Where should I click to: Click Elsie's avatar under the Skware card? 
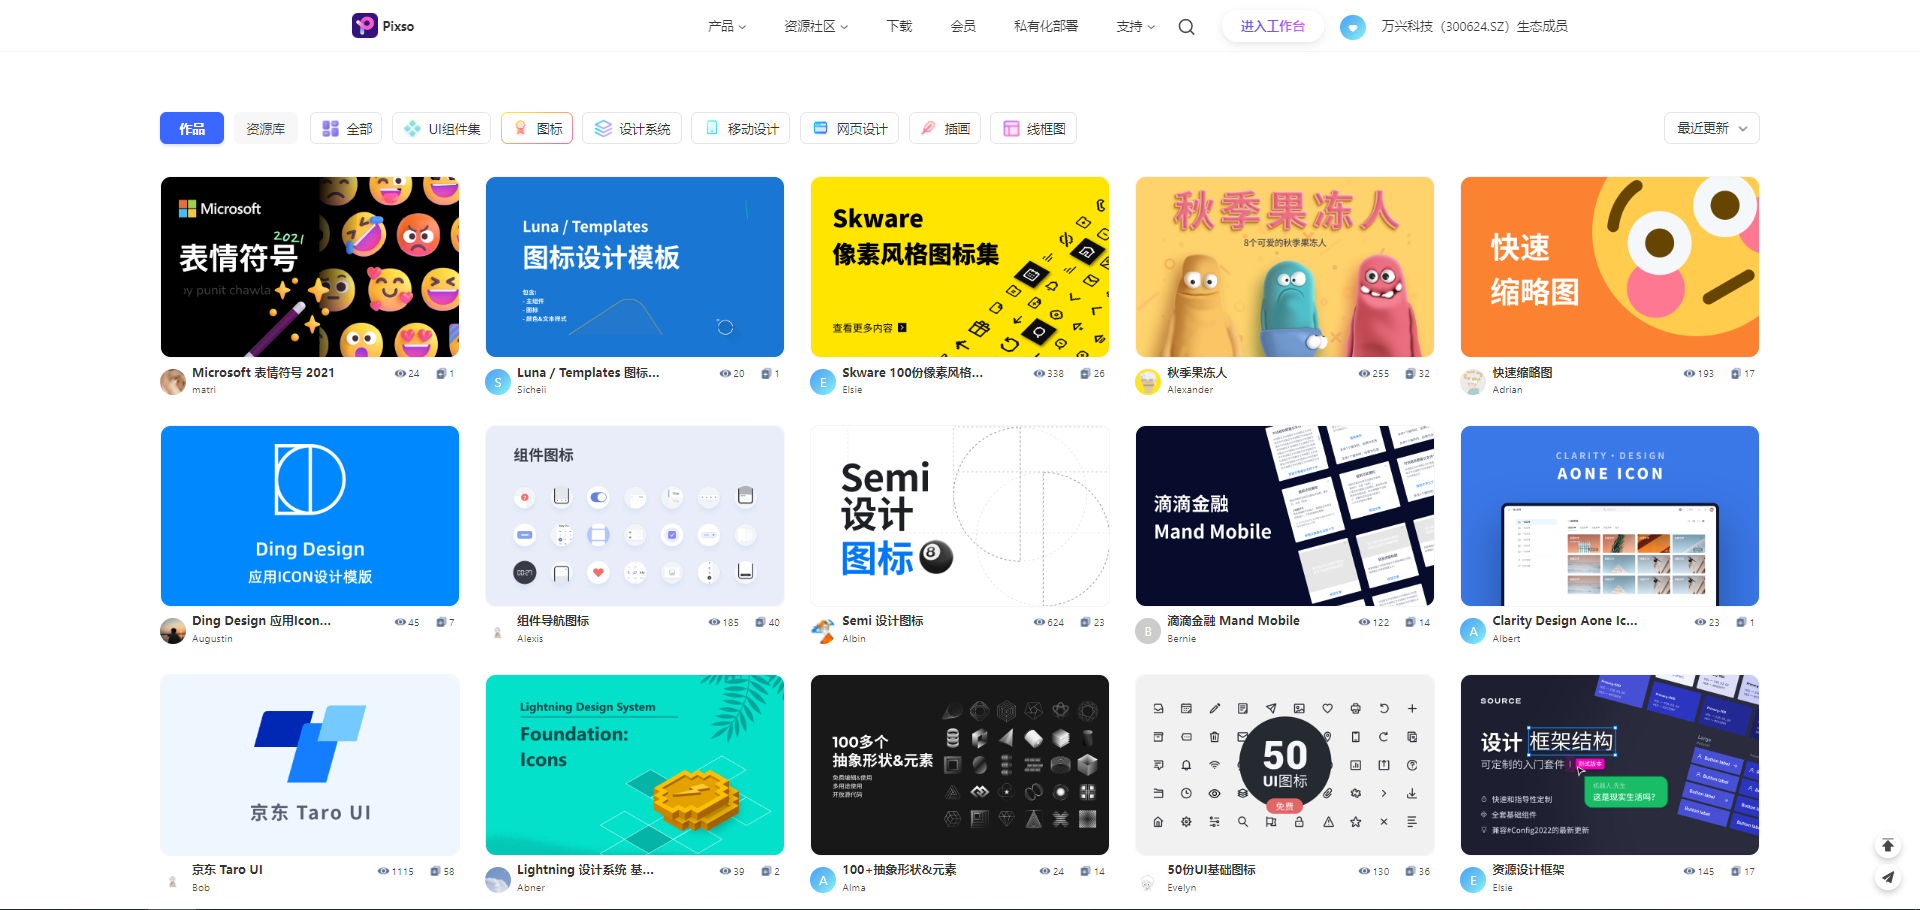click(x=823, y=381)
